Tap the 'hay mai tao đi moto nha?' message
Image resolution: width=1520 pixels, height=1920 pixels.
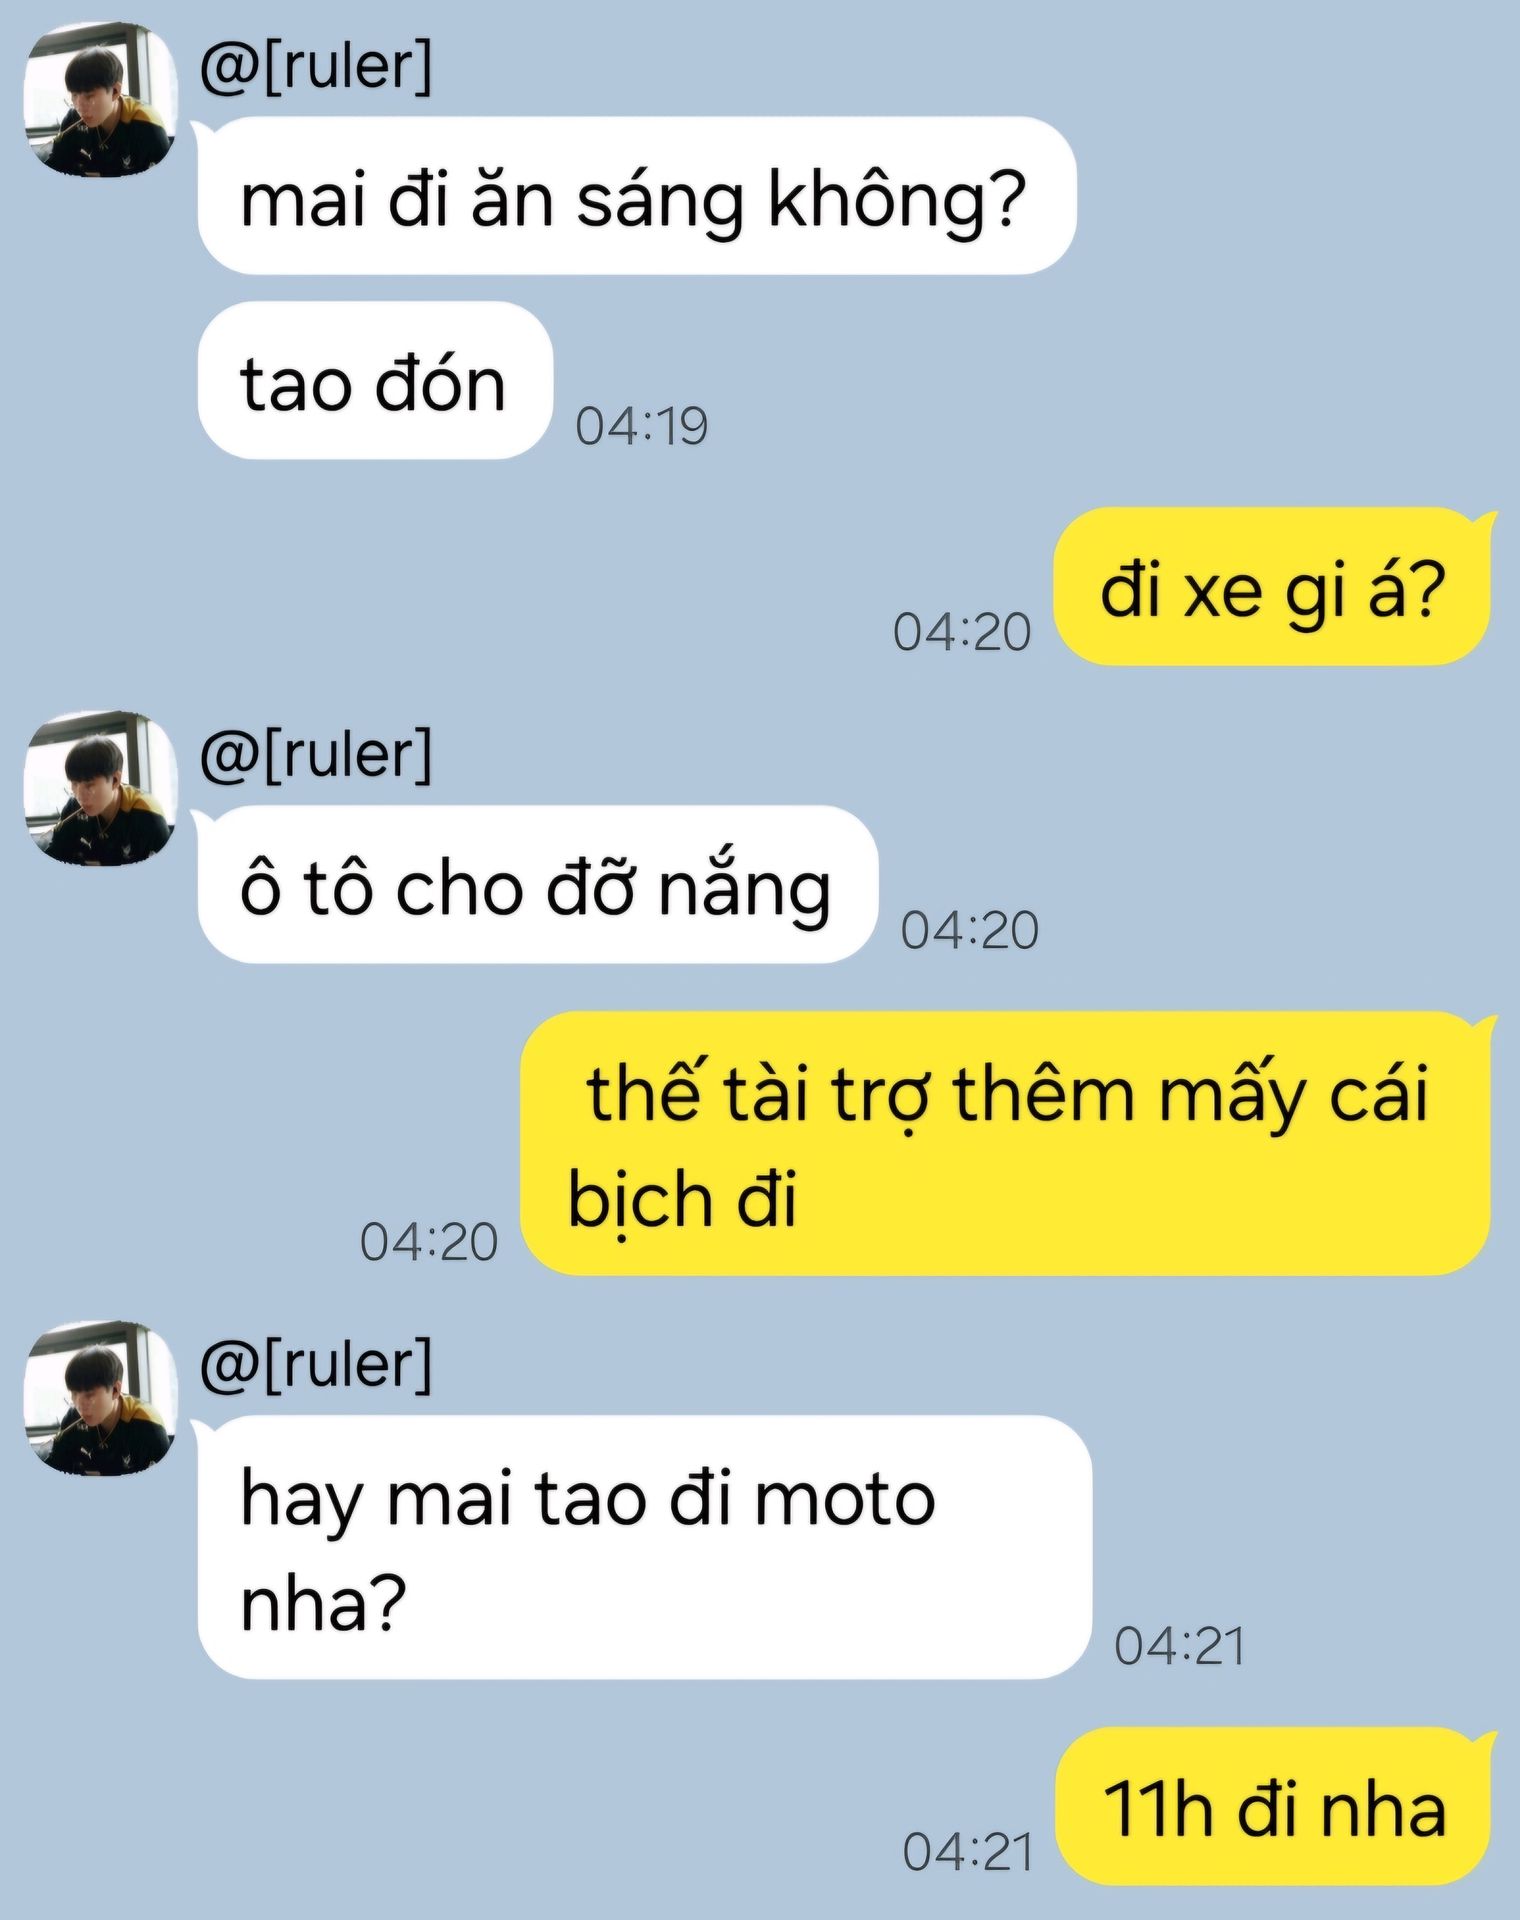coord(644,1547)
